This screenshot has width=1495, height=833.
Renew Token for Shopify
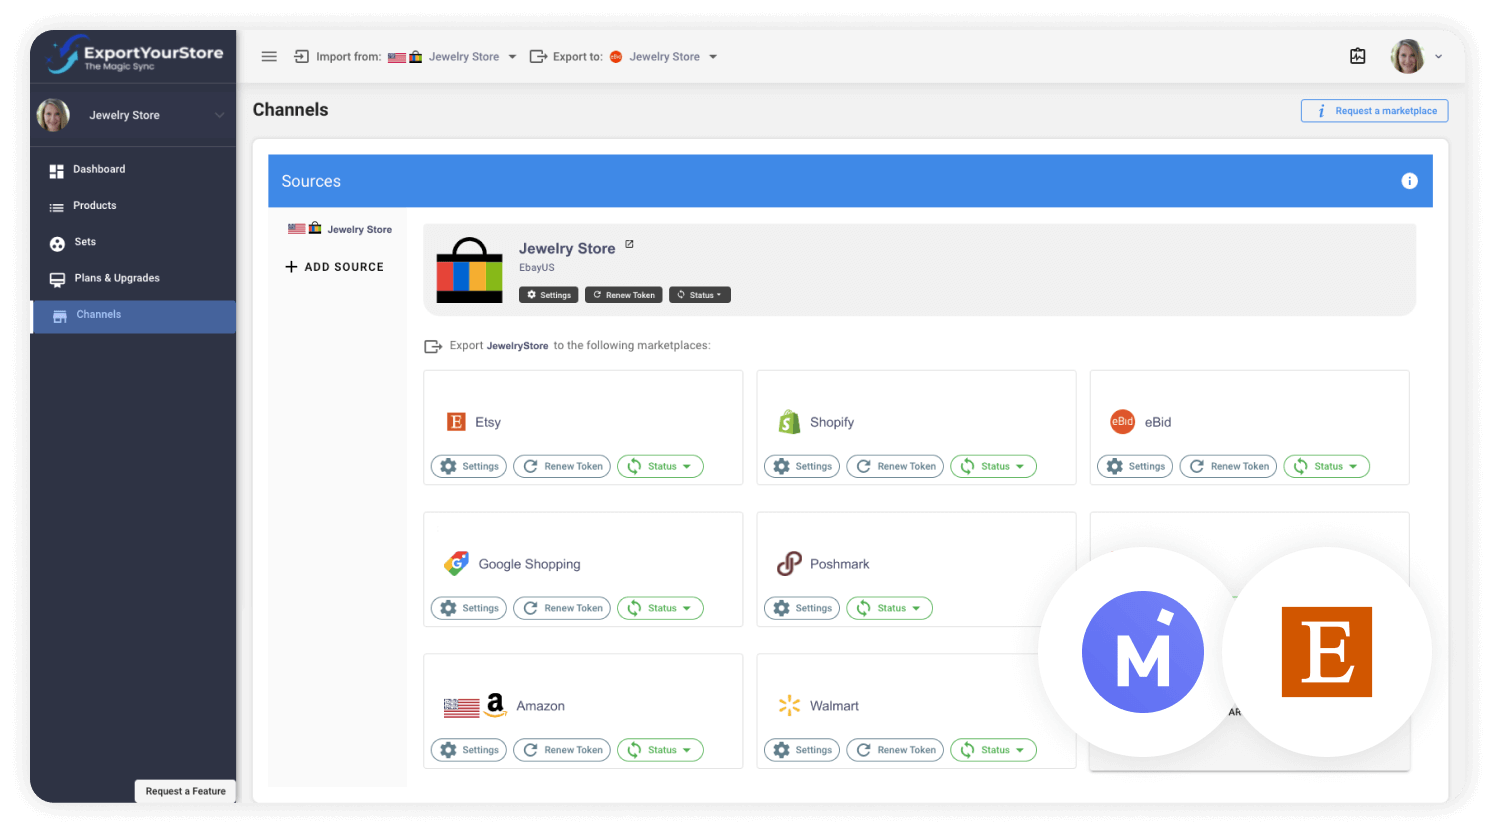pos(895,466)
